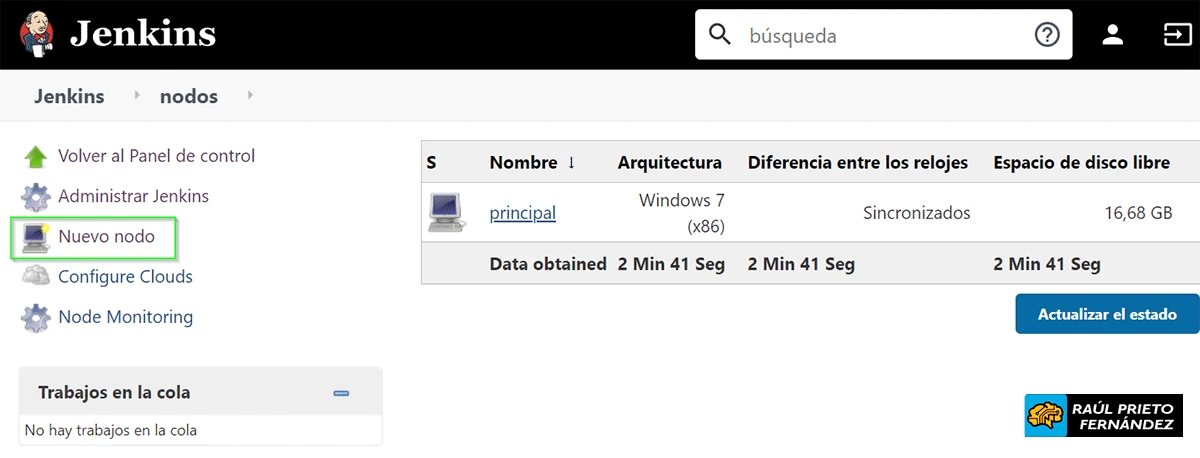Click the search magnifier icon
This screenshot has width=1200, height=458.
720,35
